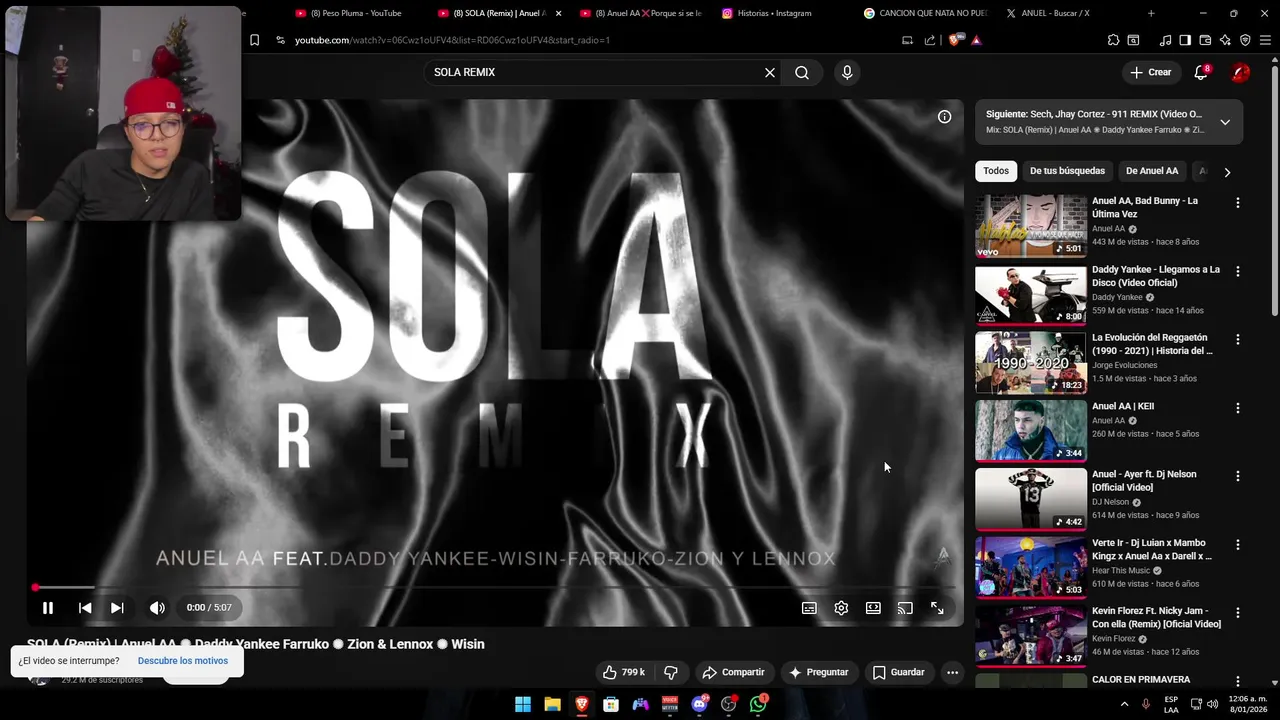The image size is (1280, 720).
Task: Open Kevin Florez Con ella Remix video title
Action: pyautogui.click(x=1156, y=617)
